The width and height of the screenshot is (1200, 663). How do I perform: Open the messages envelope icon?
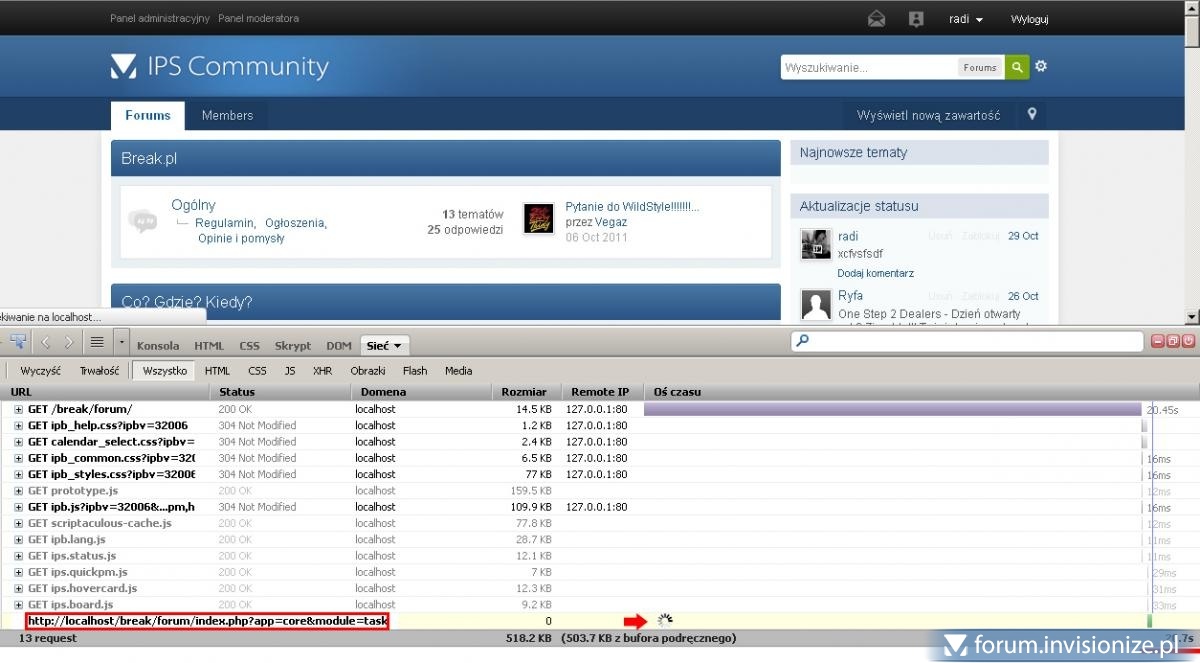tap(877, 19)
